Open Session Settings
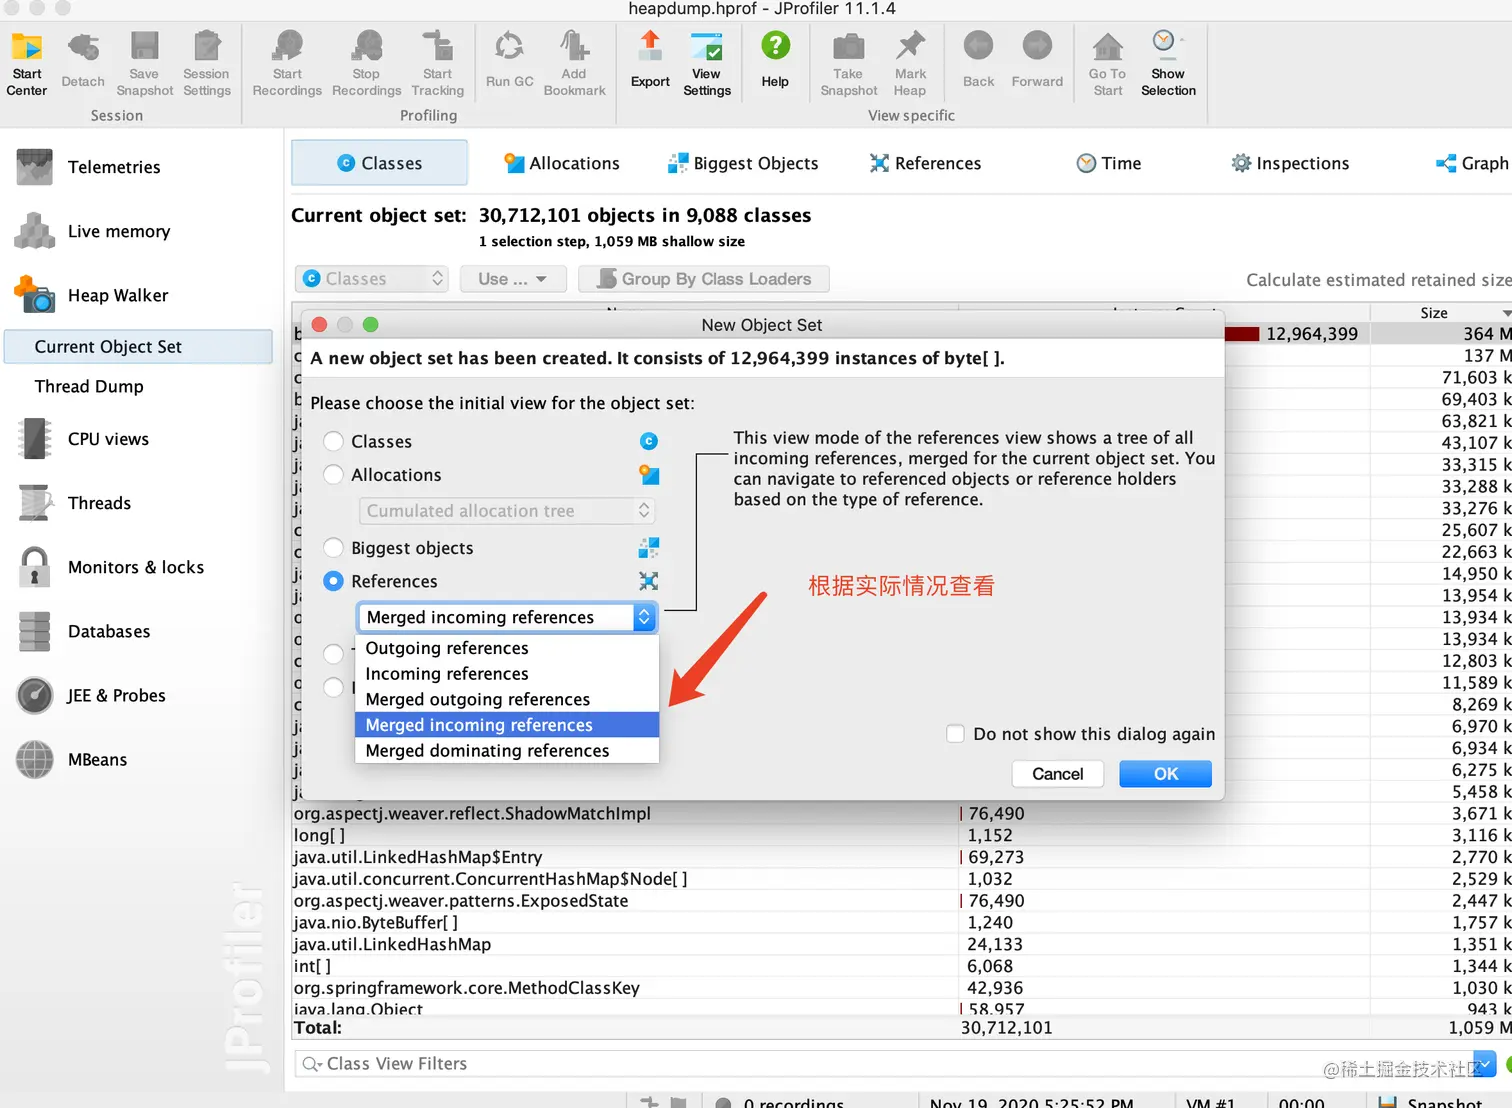Viewport: 1512px width, 1108px height. click(206, 64)
